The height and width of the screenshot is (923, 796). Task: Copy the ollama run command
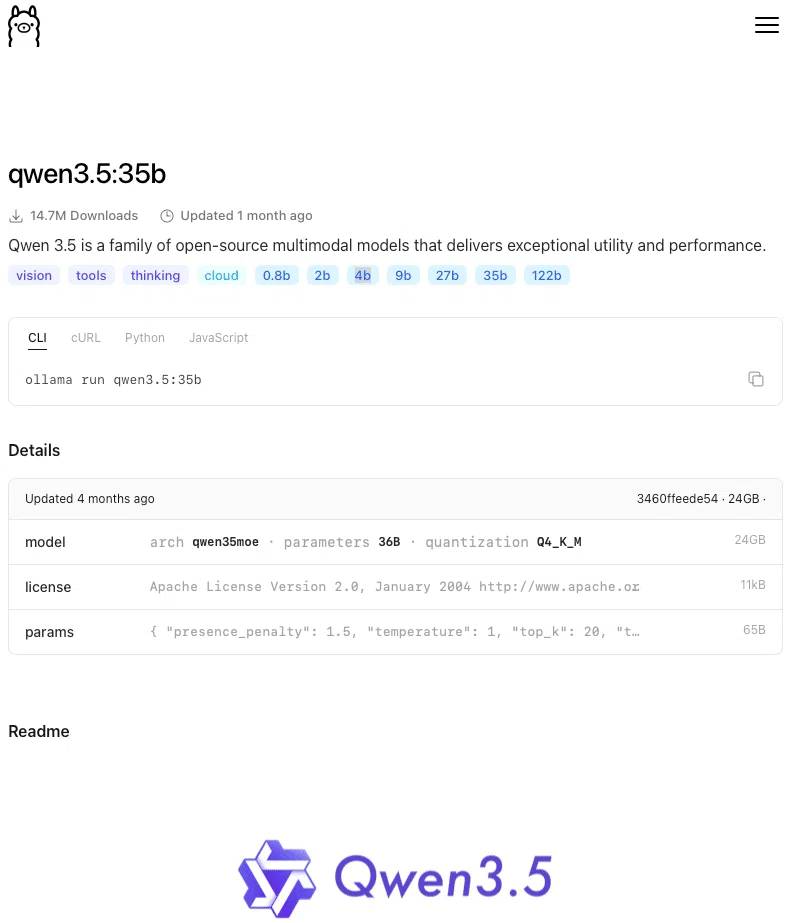[x=755, y=379]
